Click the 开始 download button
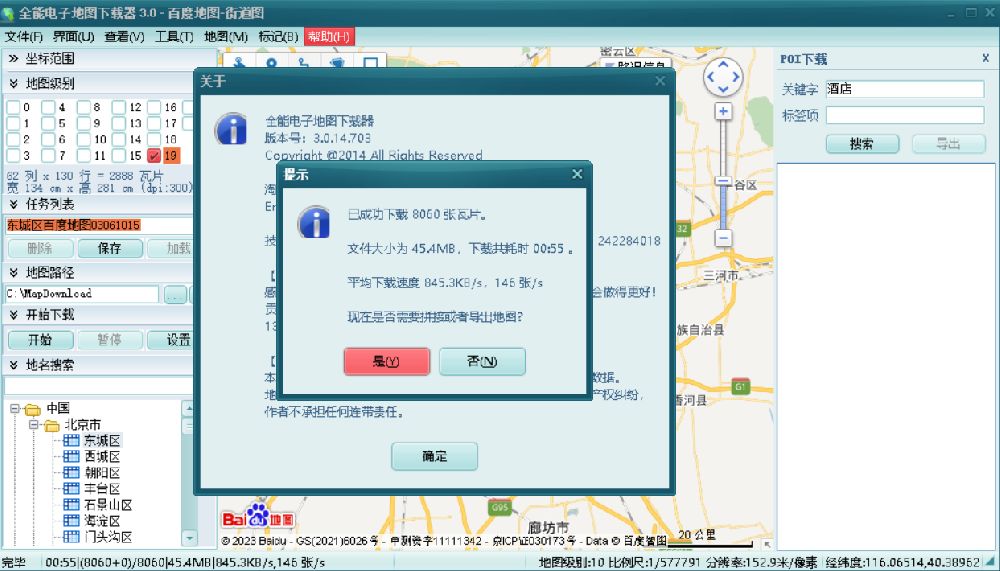Screen dimensions: 1000x571 pos(40,339)
